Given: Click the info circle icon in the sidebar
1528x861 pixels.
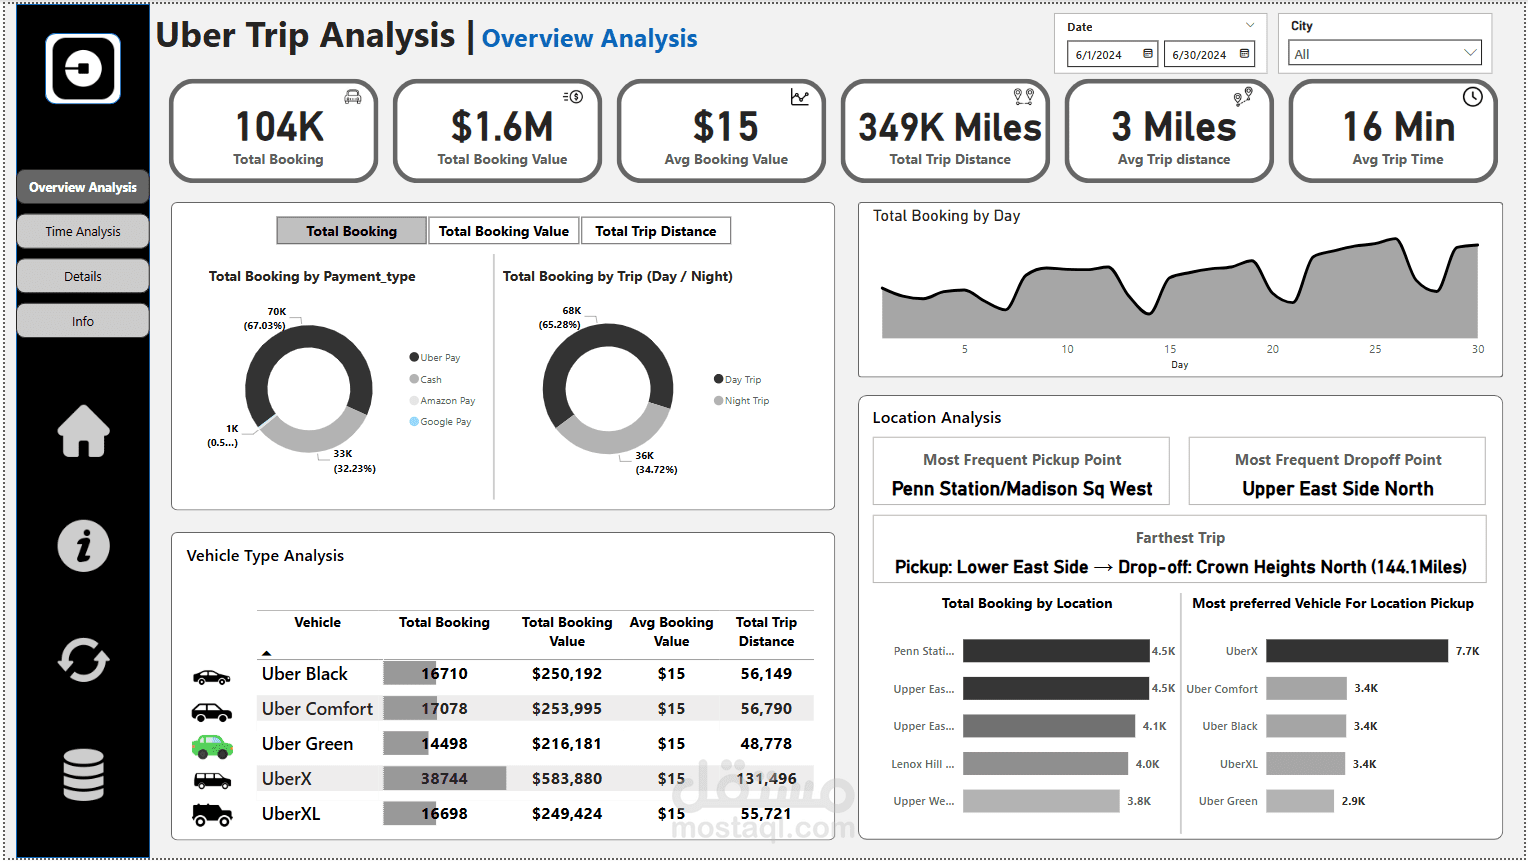Looking at the screenshot, I should tap(82, 546).
